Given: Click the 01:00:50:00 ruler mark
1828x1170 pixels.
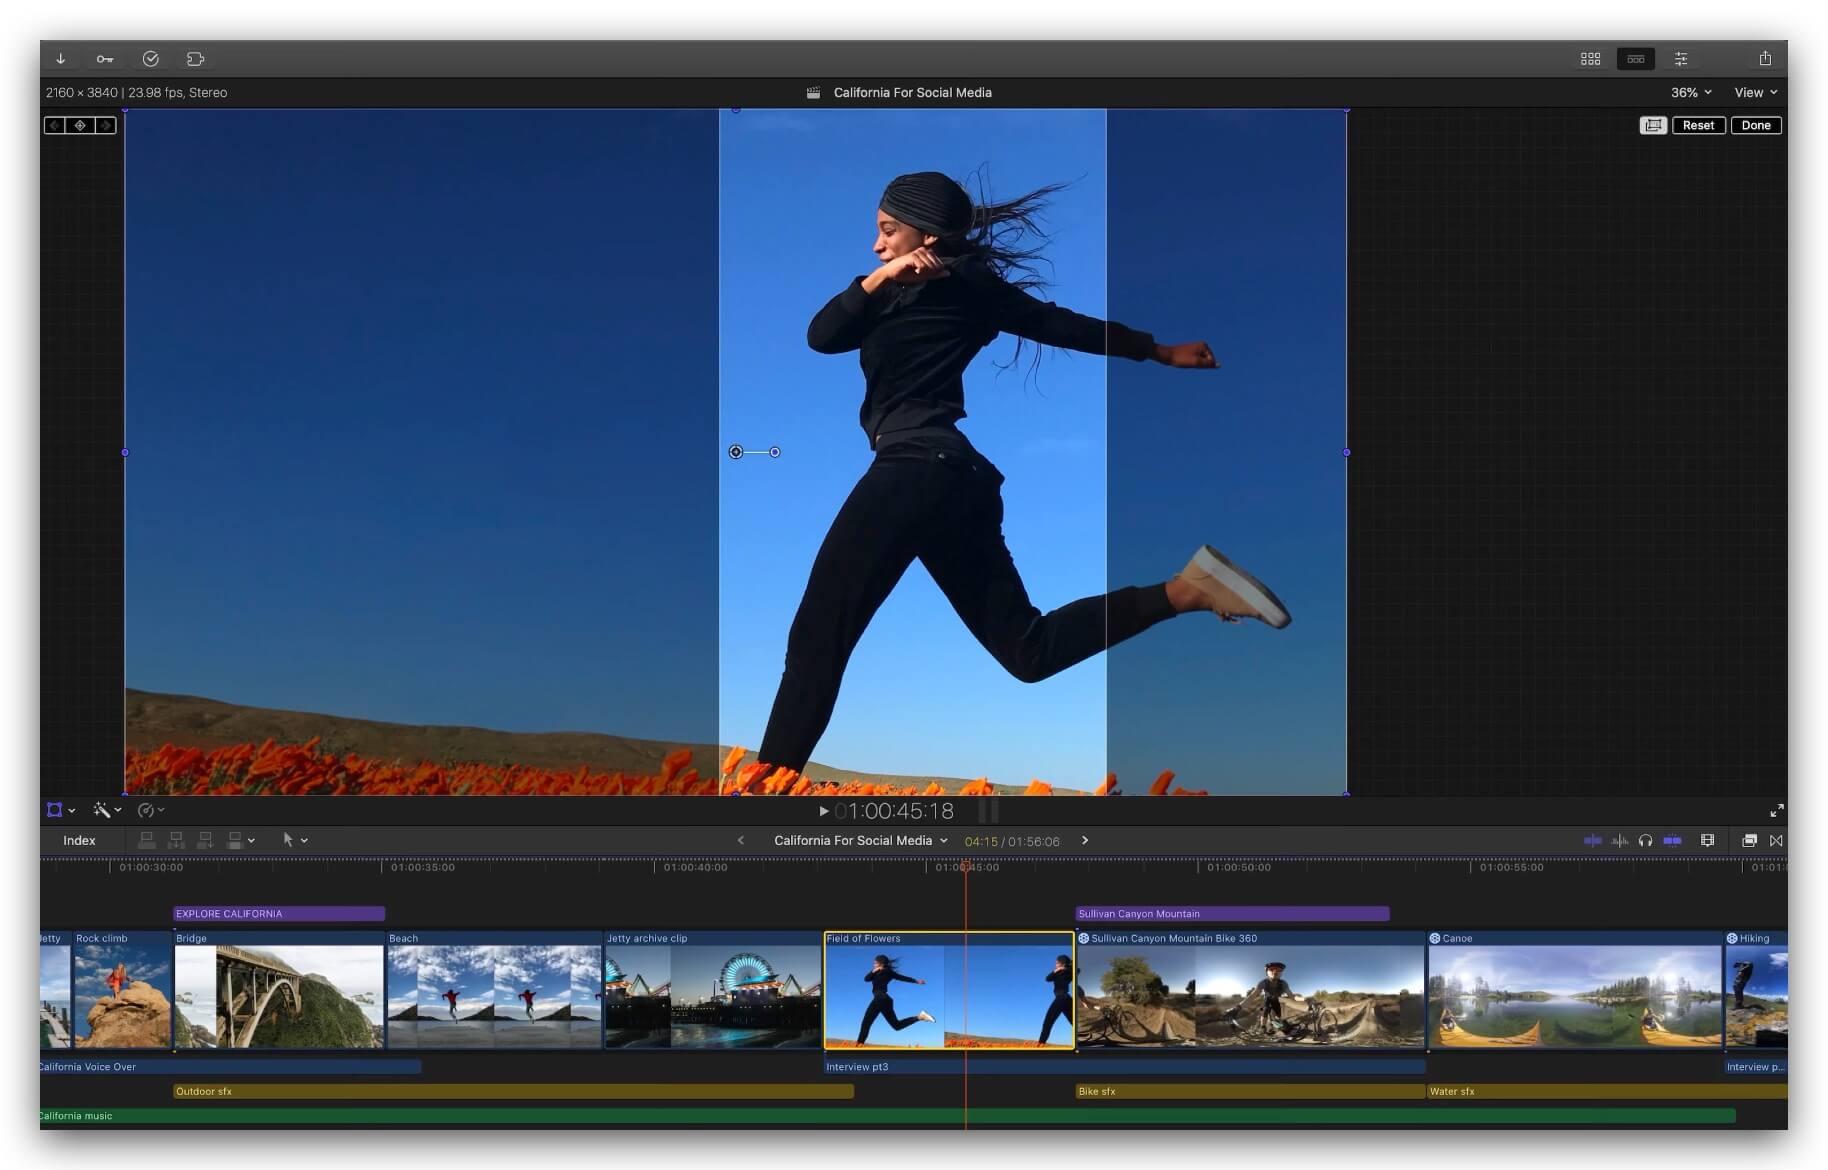Looking at the screenshot, I should click(x=1238, y=867).
